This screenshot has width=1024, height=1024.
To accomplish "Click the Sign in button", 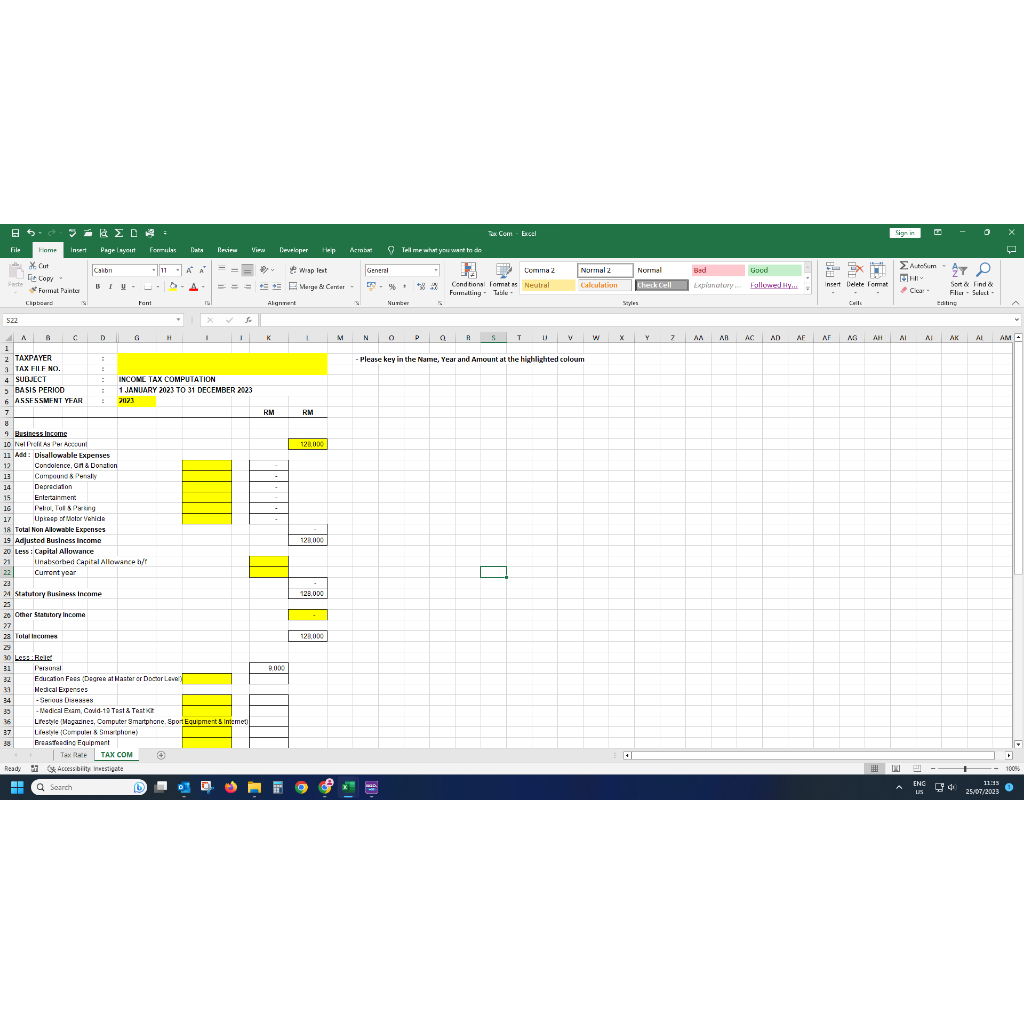I will coord(904,232).
